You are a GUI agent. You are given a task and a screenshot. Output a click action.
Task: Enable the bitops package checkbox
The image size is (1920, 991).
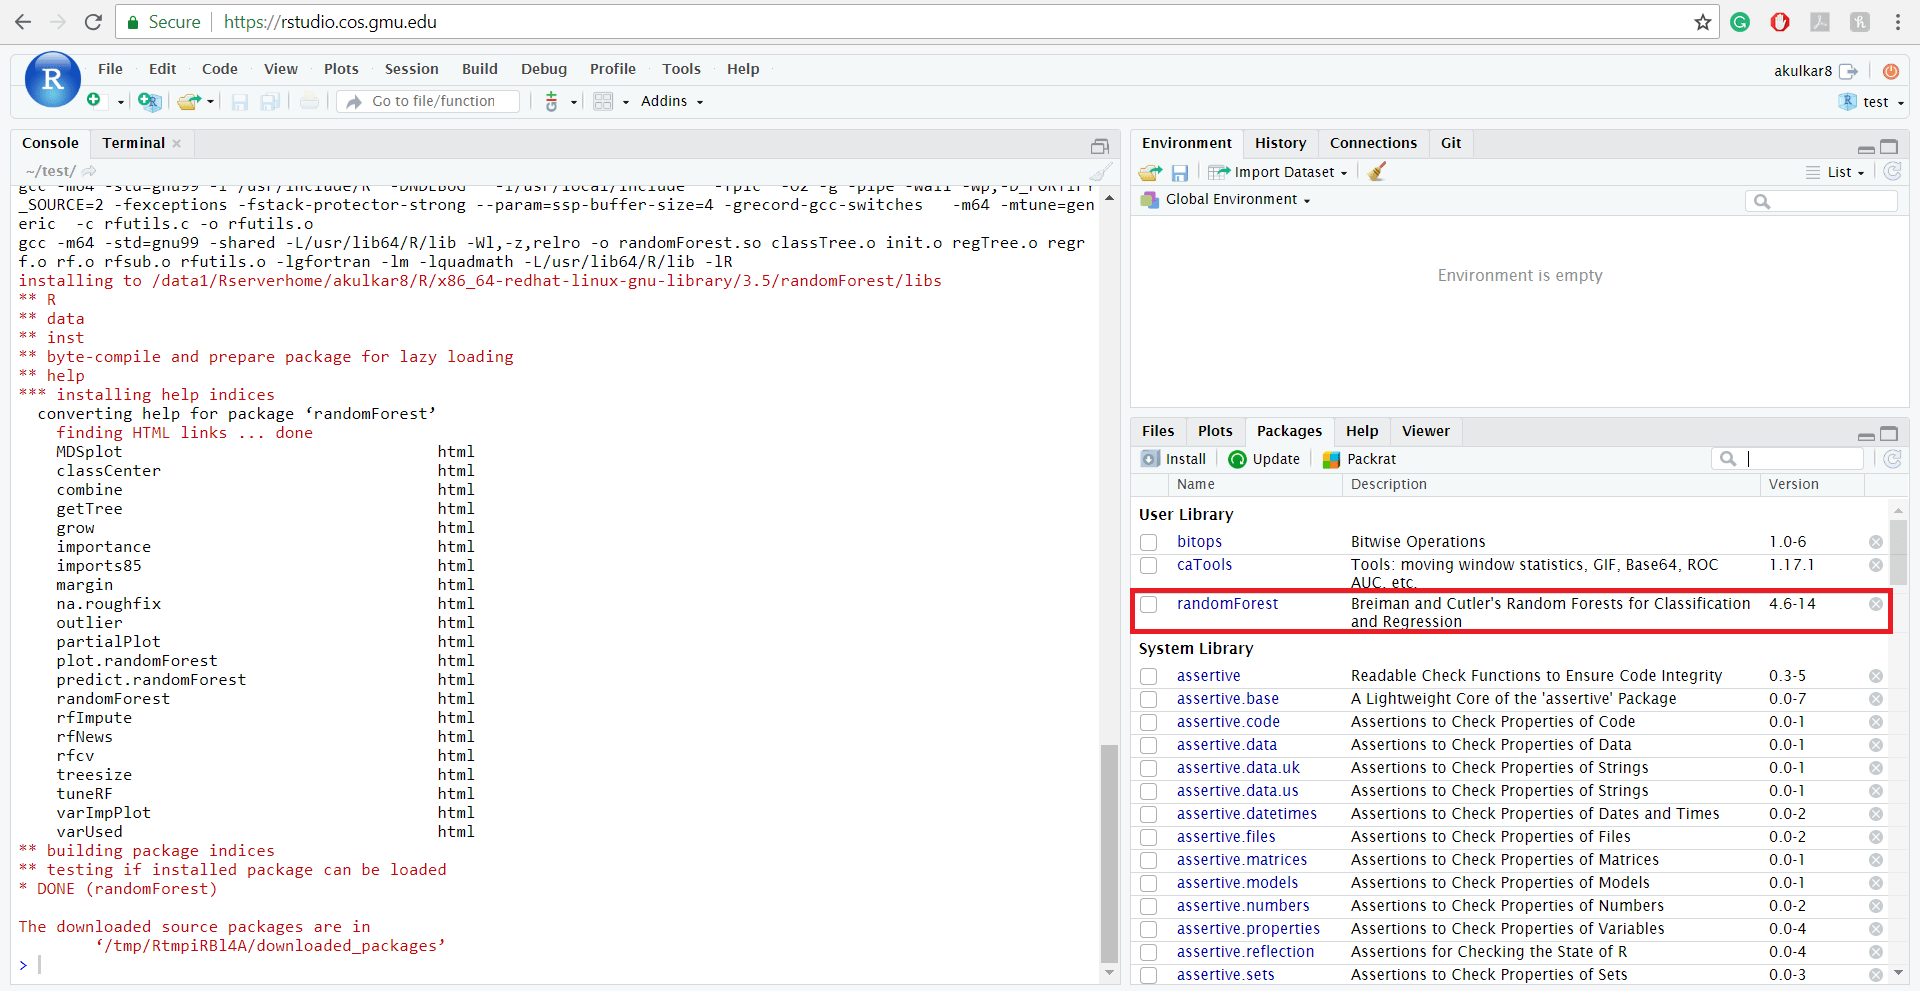[1148, 541]
